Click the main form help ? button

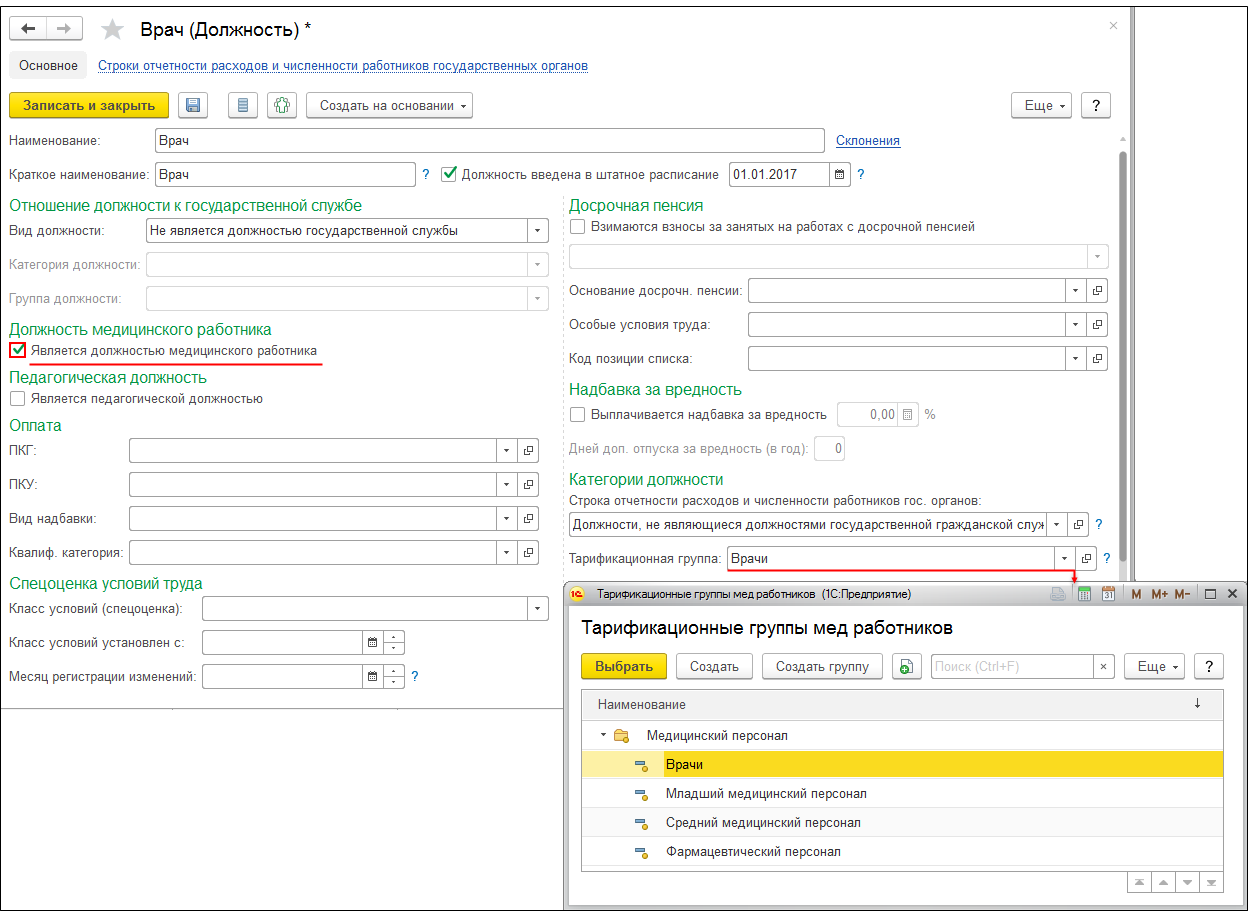(x=1096, y=105)
